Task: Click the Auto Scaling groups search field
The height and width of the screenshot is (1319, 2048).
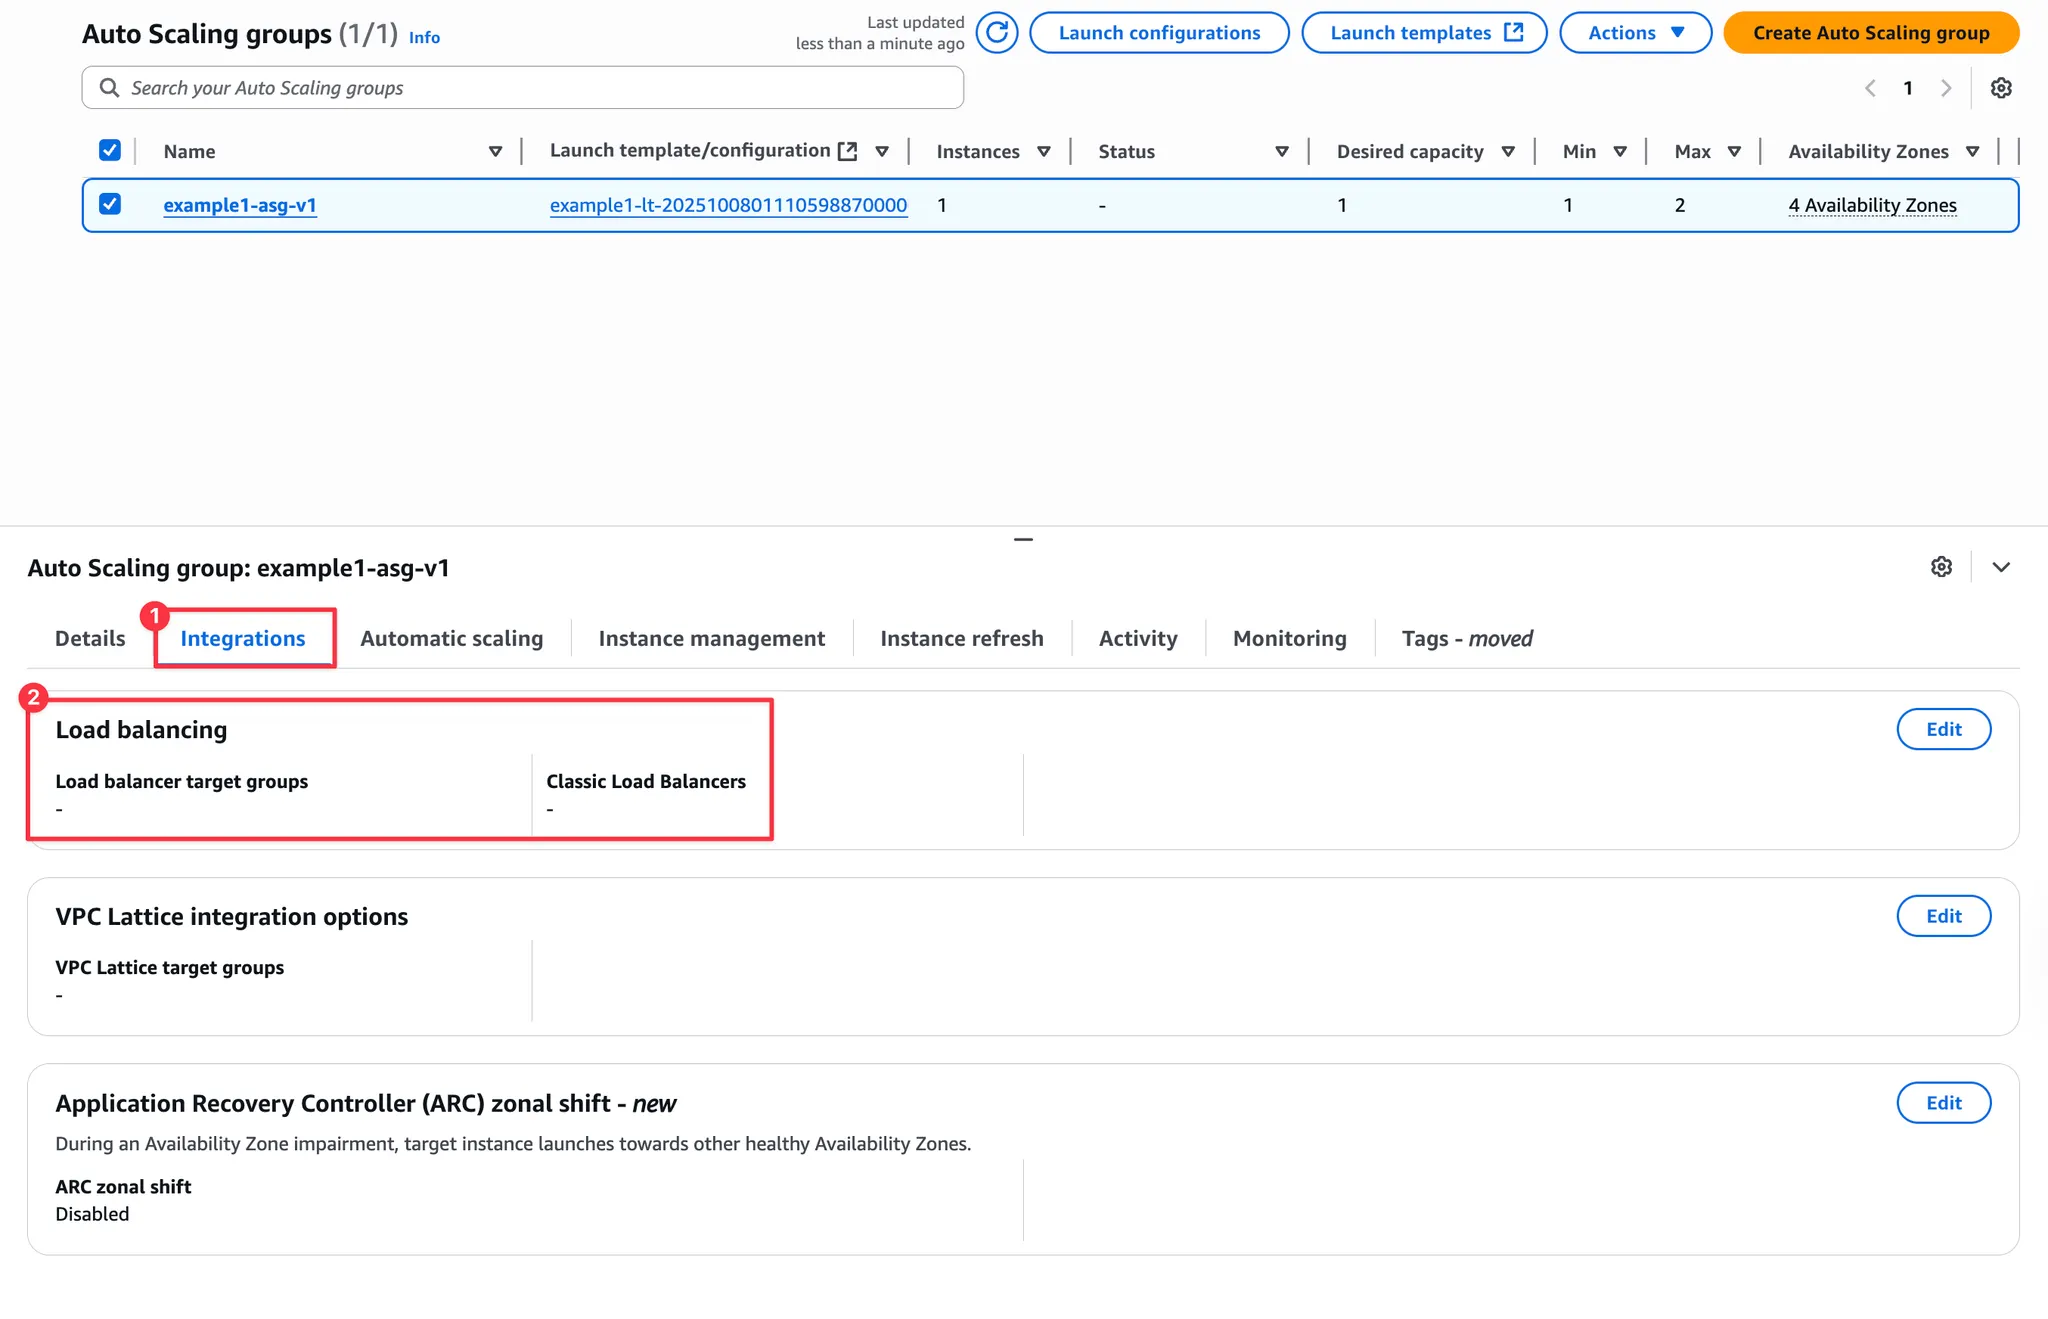Action: 540,88
